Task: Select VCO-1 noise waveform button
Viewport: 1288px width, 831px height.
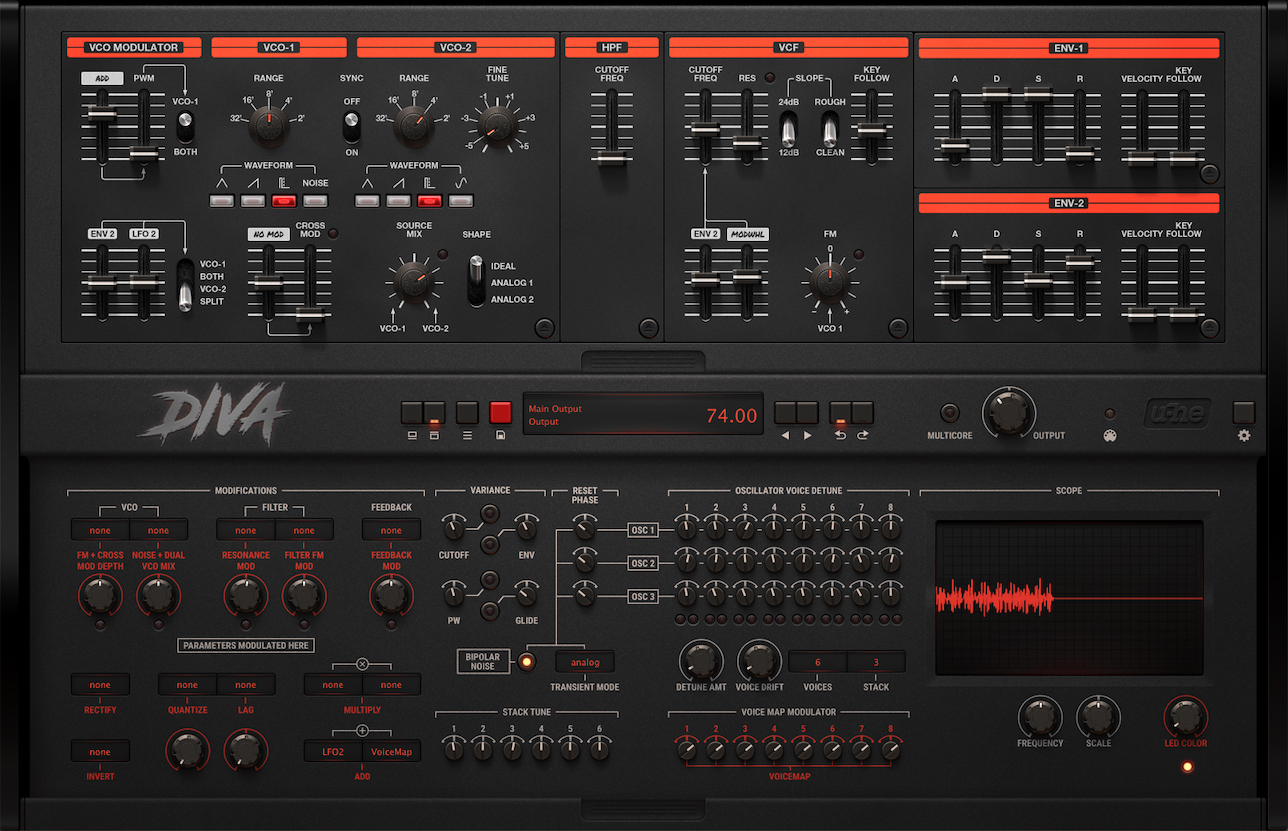Action: (315, 201)
